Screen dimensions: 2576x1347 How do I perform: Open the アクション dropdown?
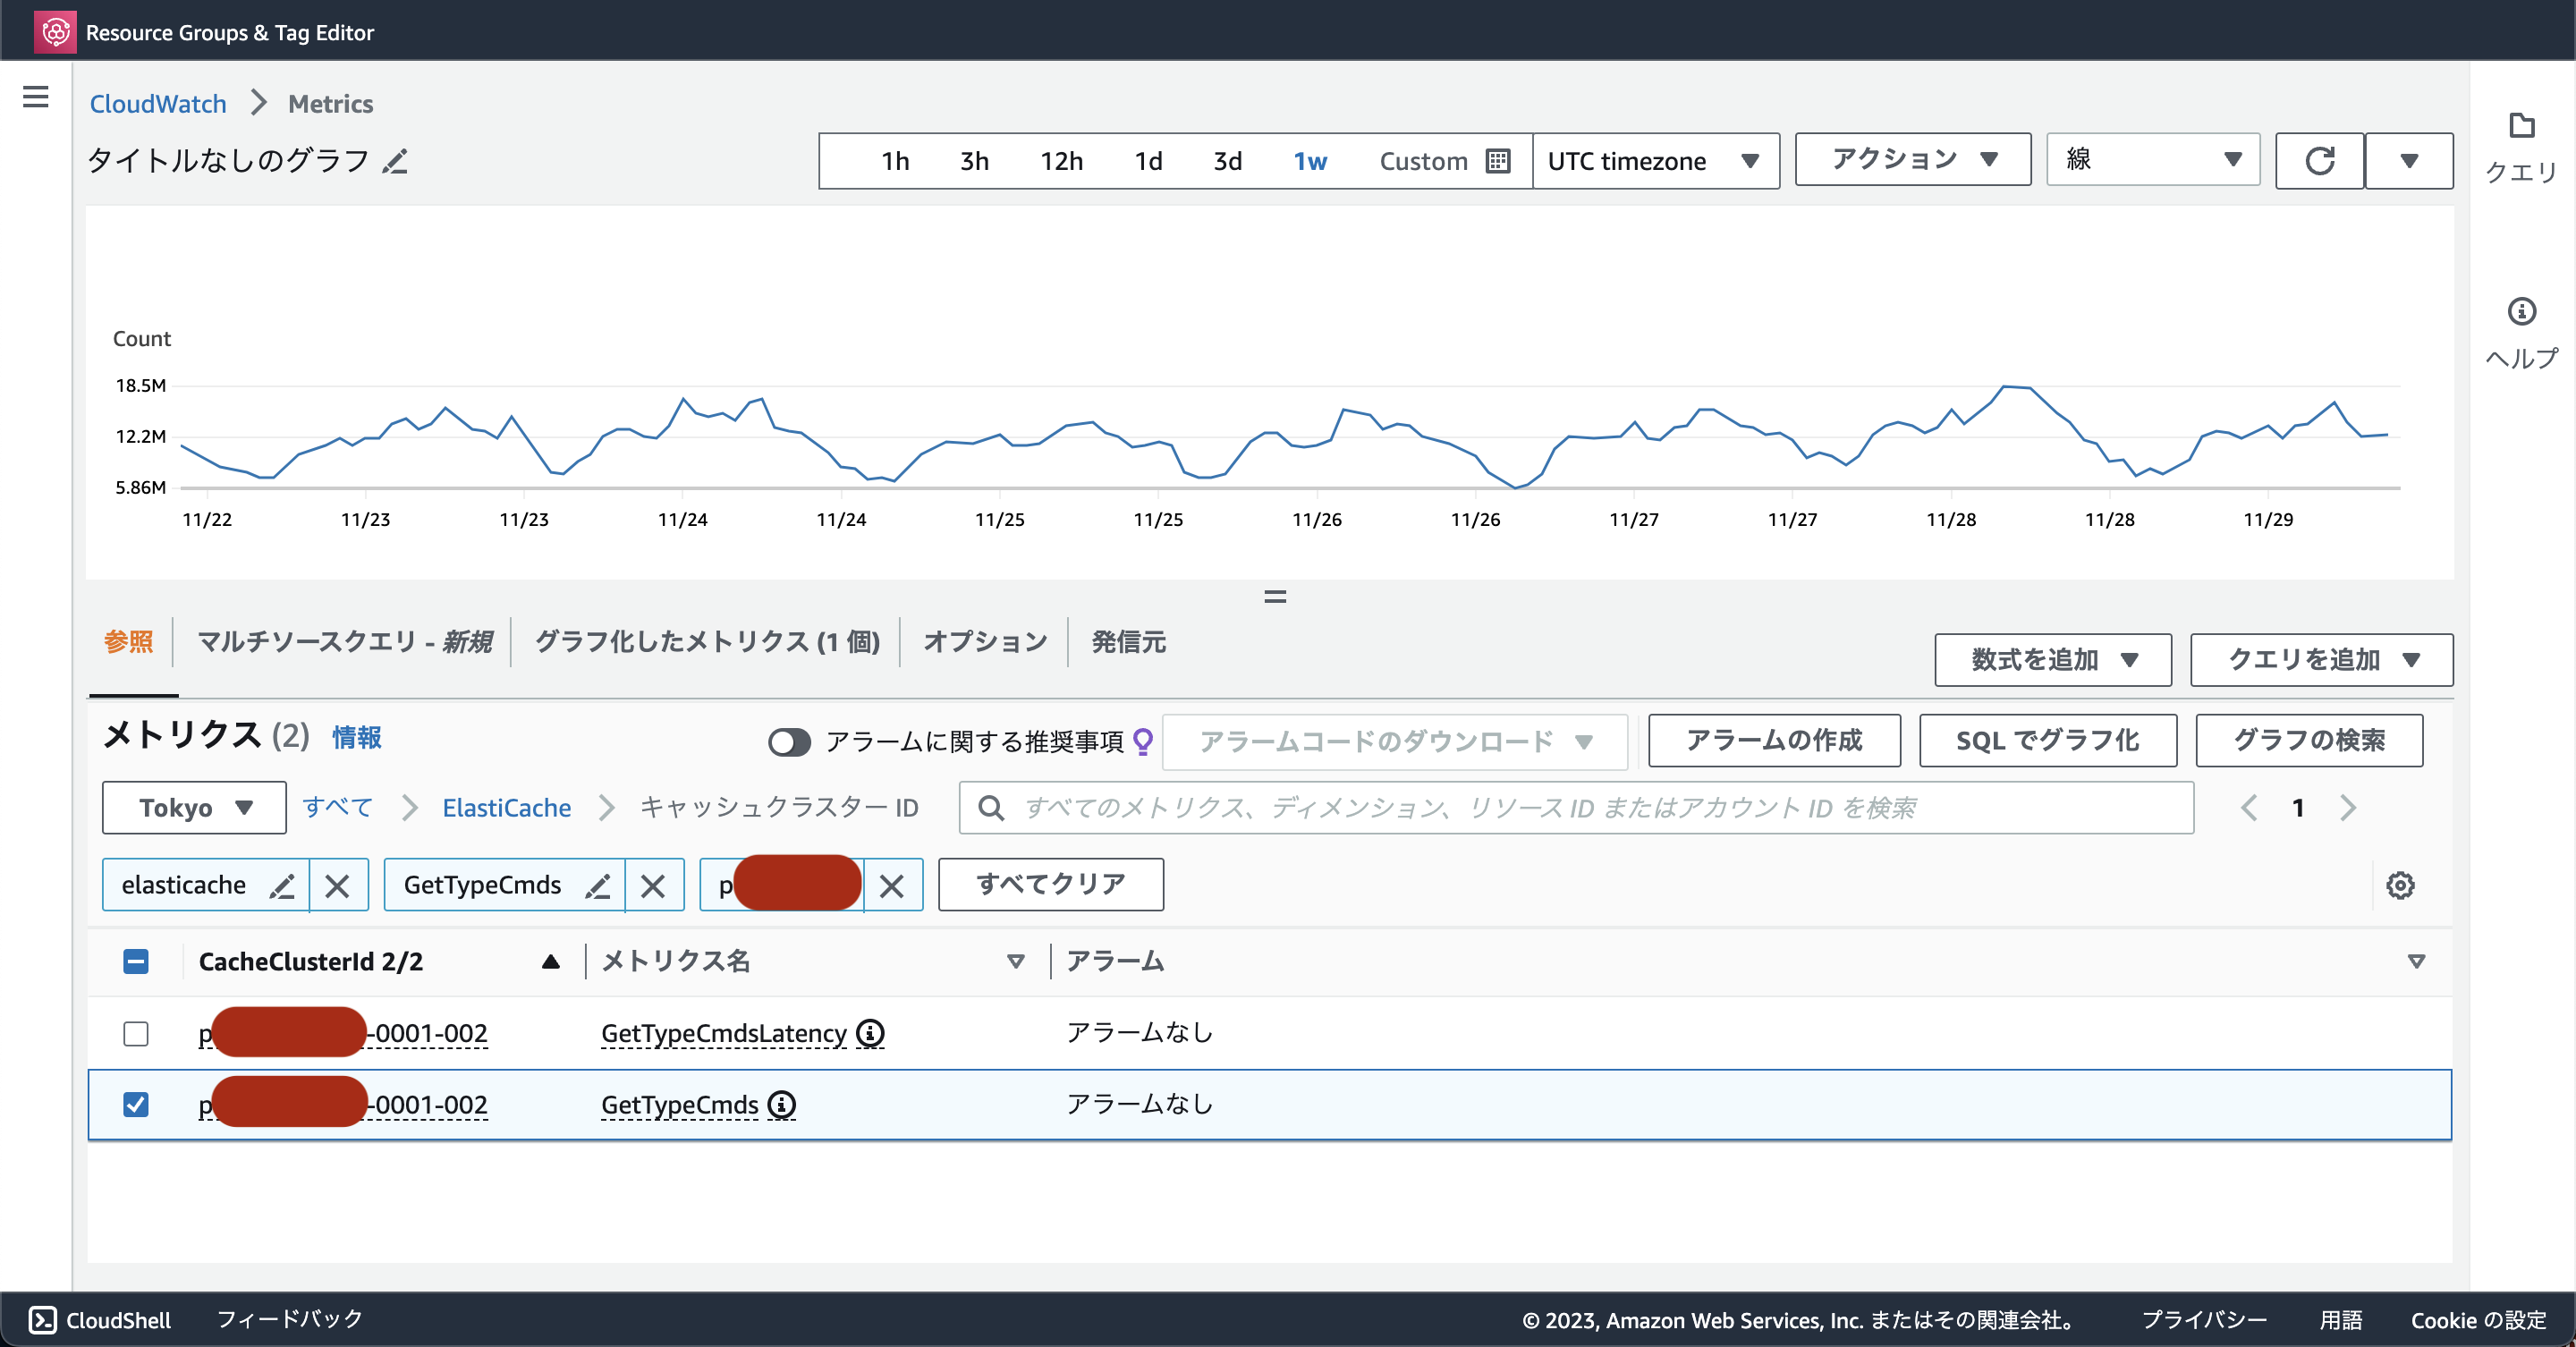tap(1911, 159)
